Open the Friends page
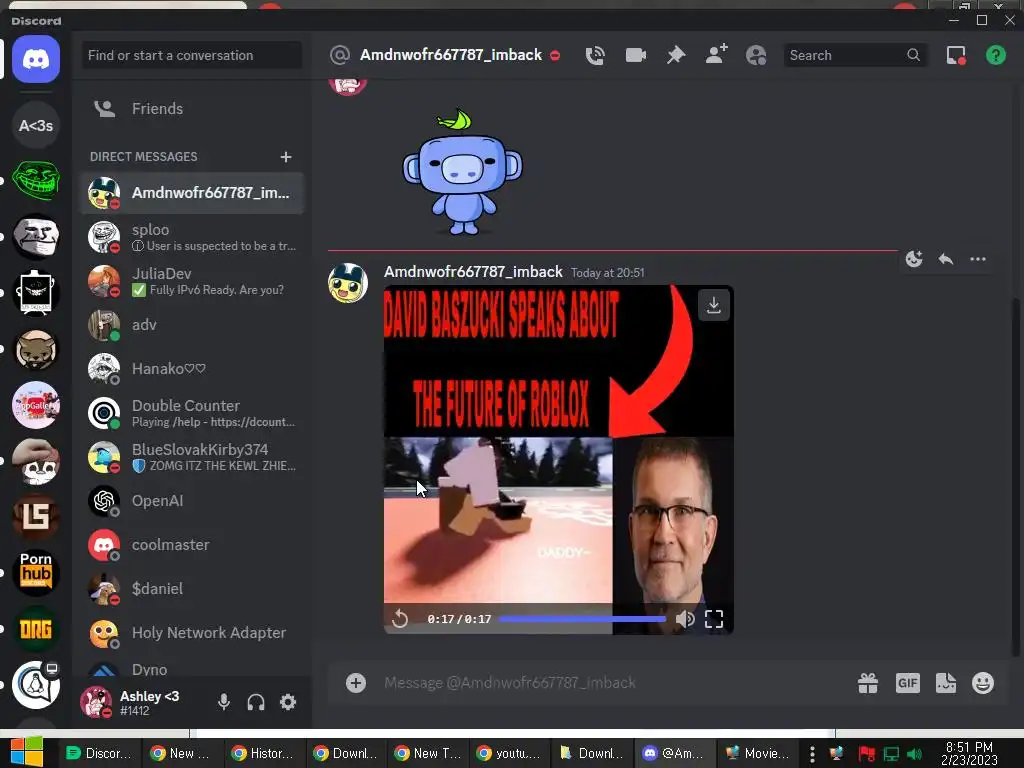 [192, 108]
